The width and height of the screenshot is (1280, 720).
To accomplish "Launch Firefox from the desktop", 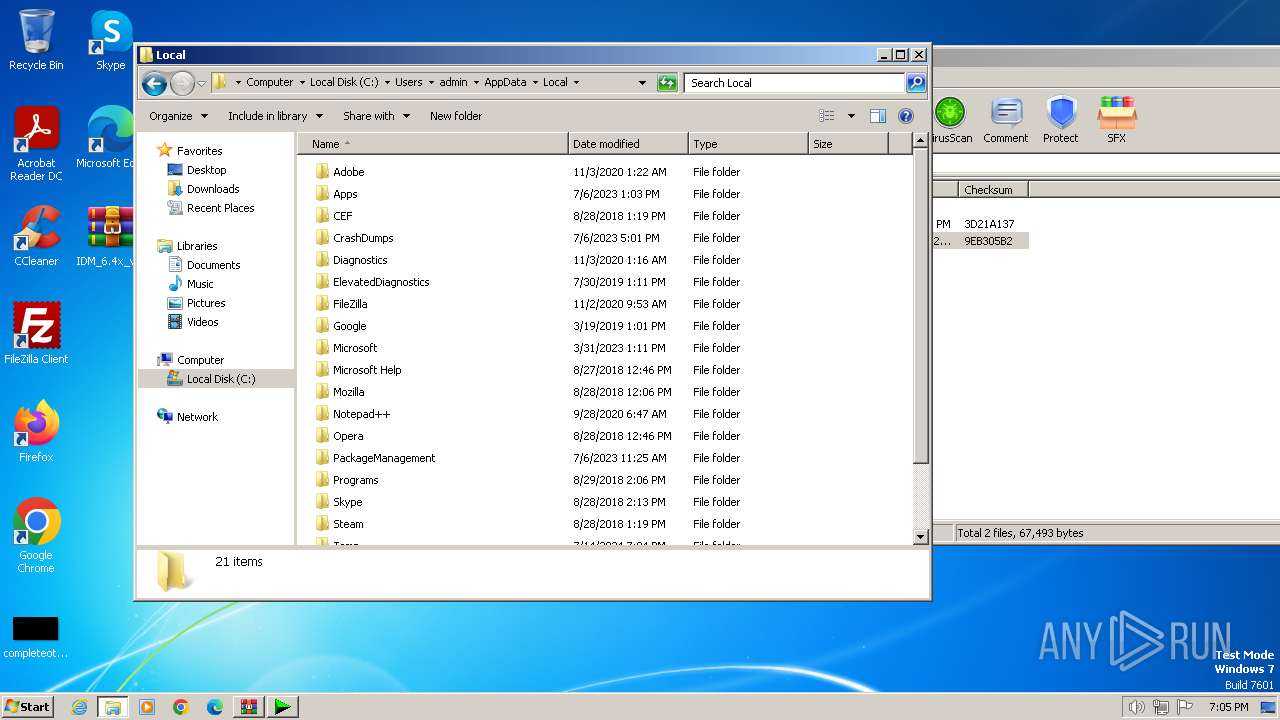I will 36,432.
